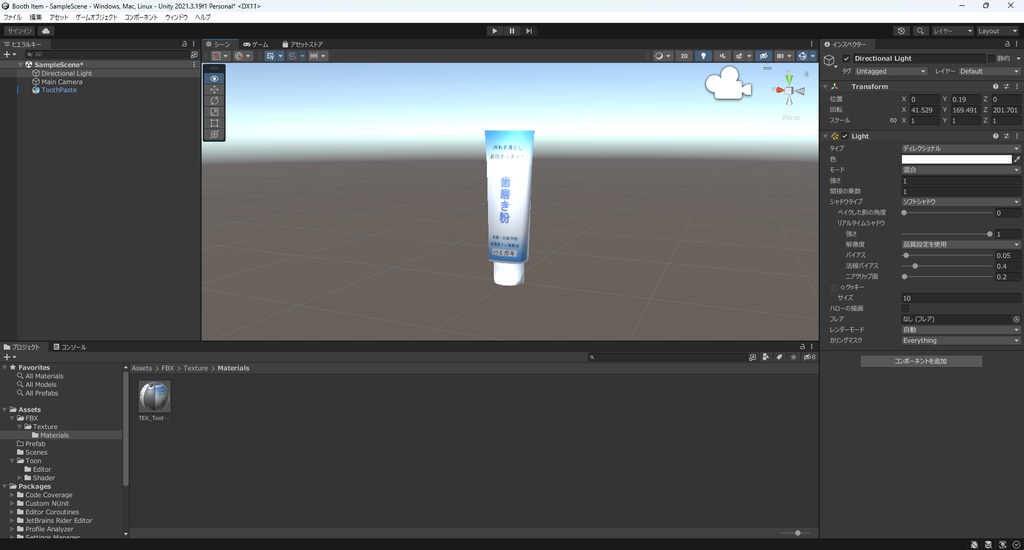Go to FBX in Project breadcrumb

pos(168,368)
